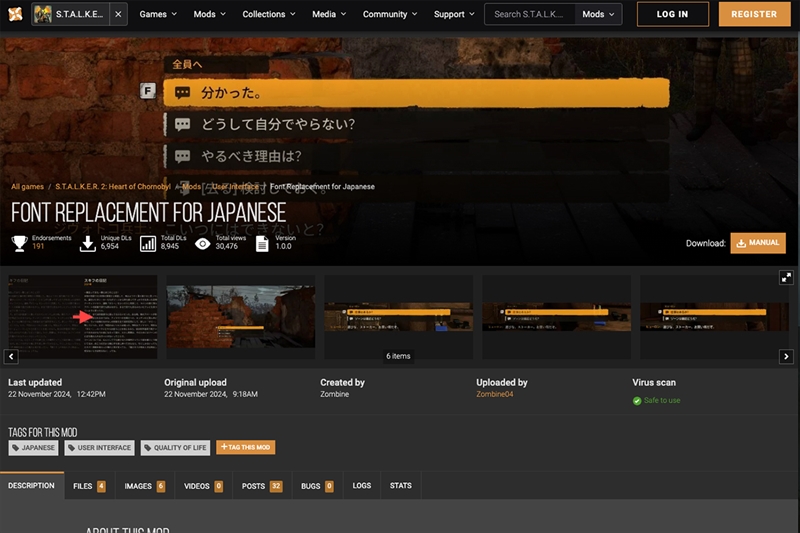Image resolution: width=800 pixels, height=533 pixels.
Task: Click the REGISTER button
Action: pyautogui.click(x=754, y=14)
